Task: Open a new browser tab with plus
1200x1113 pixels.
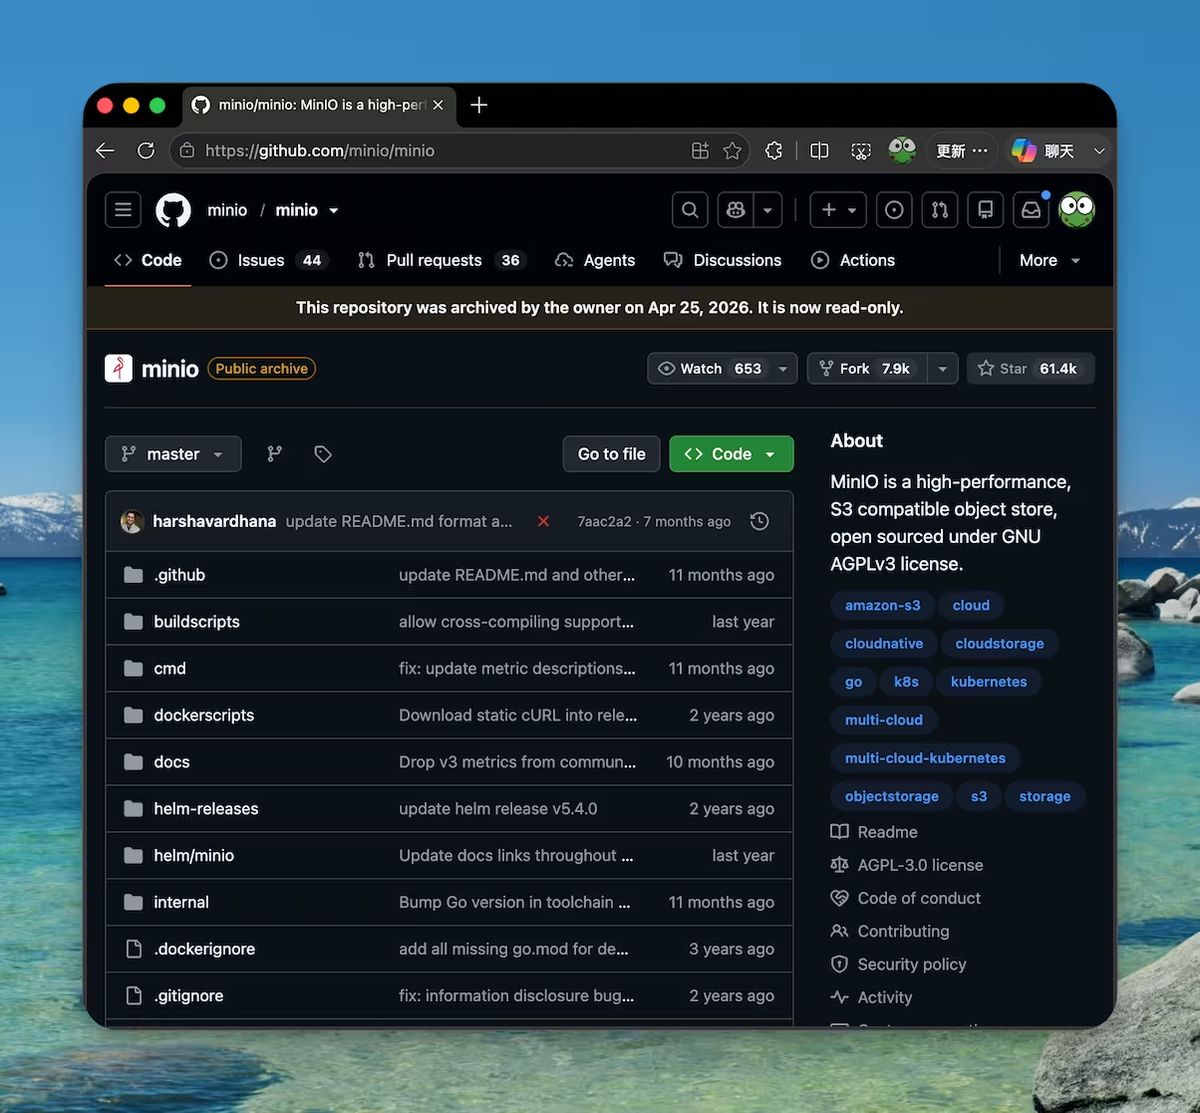Action: (479, 105)
